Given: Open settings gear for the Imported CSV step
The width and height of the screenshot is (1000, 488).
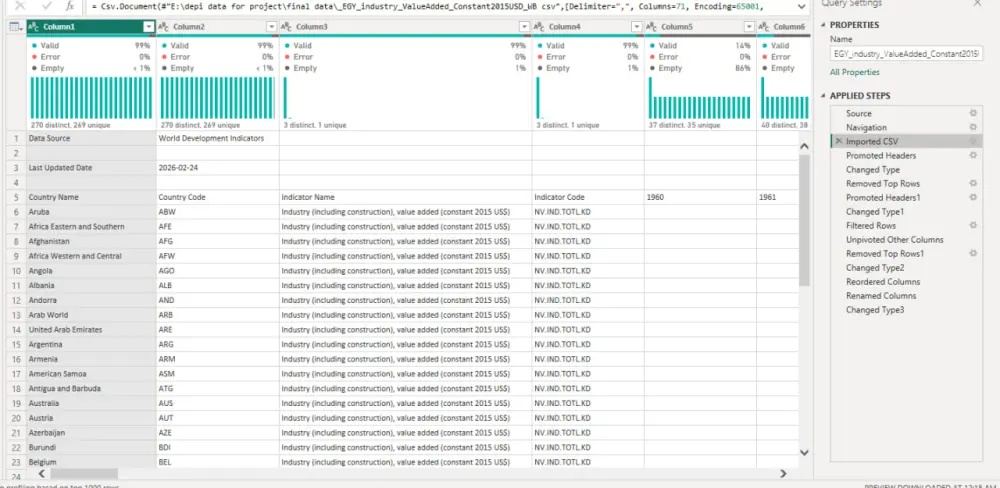Looking at the screenshot, I should pos(973,141).
